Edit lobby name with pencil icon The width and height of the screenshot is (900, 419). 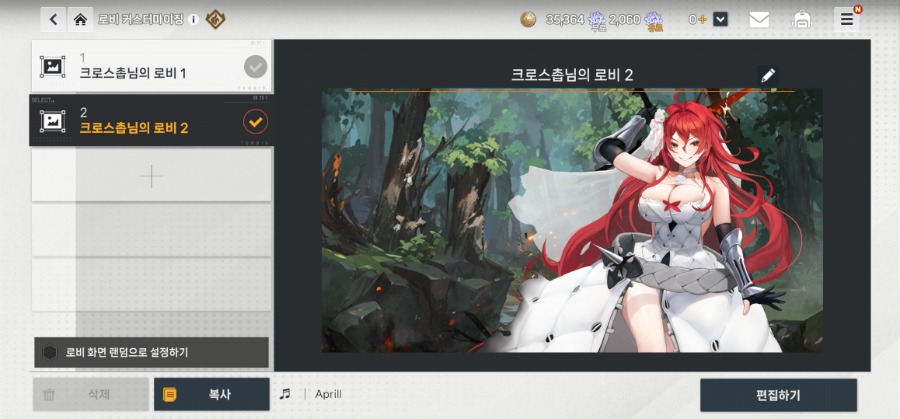coord(768,75)
